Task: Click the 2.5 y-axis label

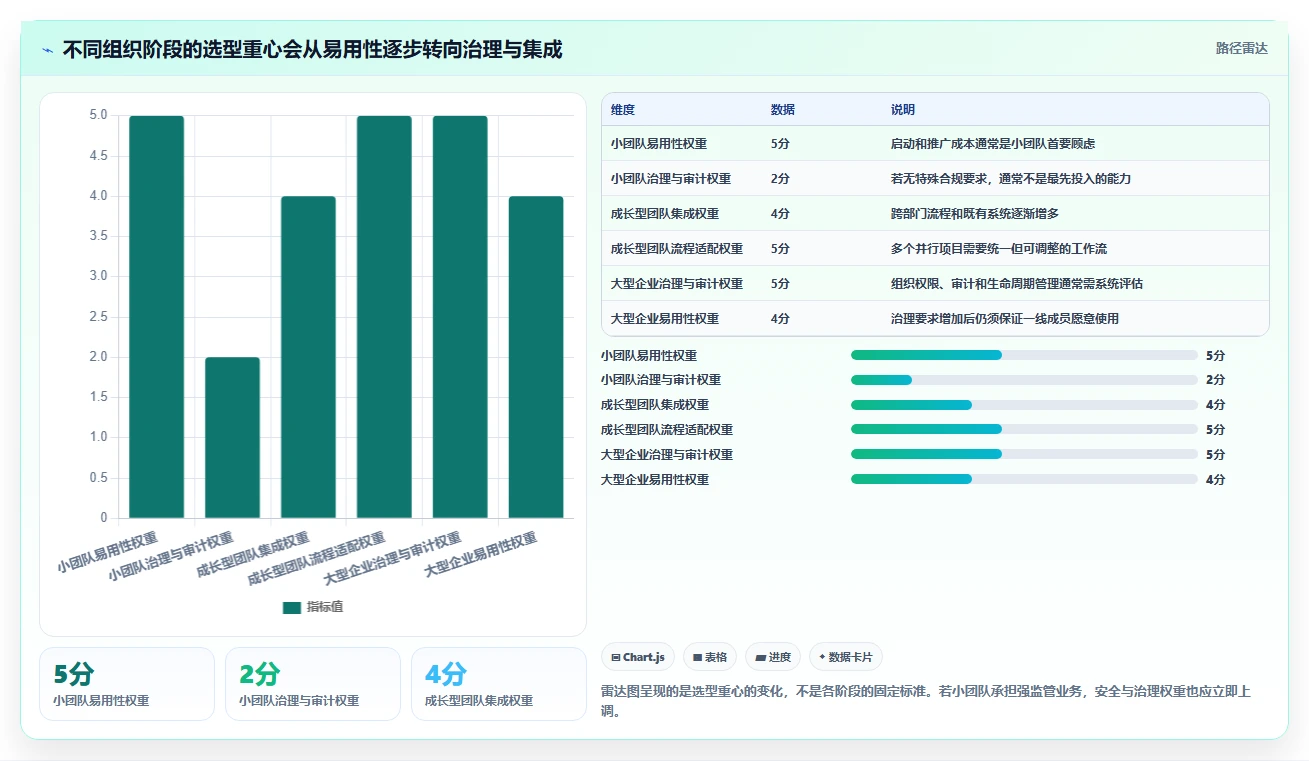Action: coord(98,316)
